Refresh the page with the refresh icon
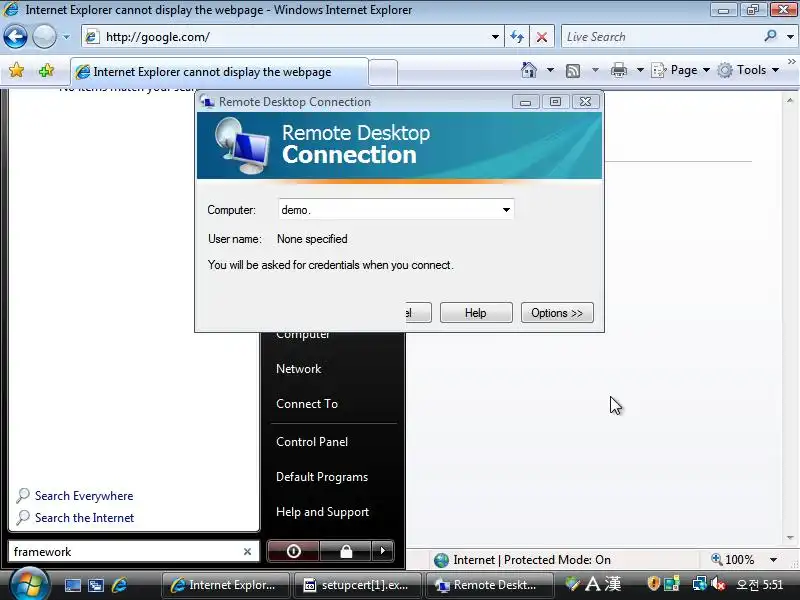This screenshot has width=800, height=600. pyautogui.click(x=517, y=37)
